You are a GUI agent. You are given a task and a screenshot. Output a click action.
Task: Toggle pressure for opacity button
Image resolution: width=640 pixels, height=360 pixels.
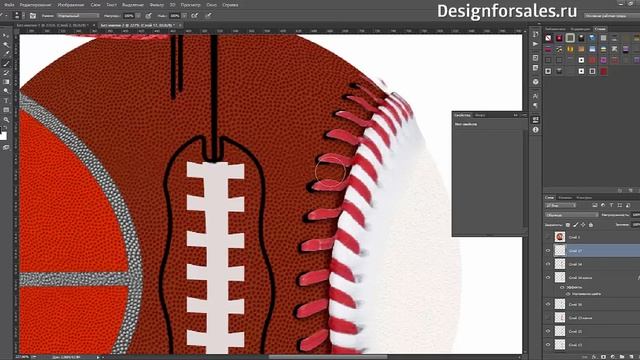[x=149, y=16]
